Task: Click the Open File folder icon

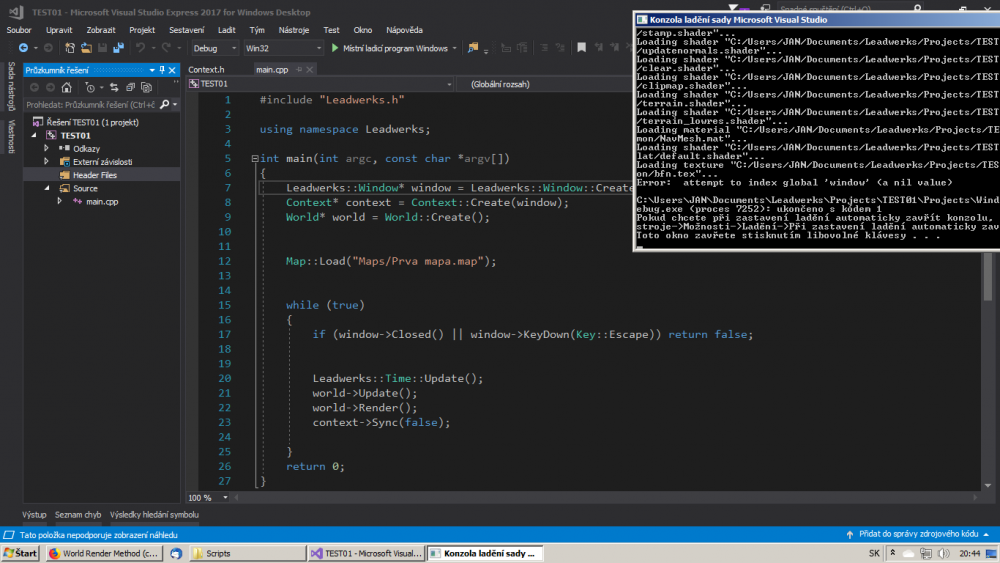Action: tap(87, 48)
